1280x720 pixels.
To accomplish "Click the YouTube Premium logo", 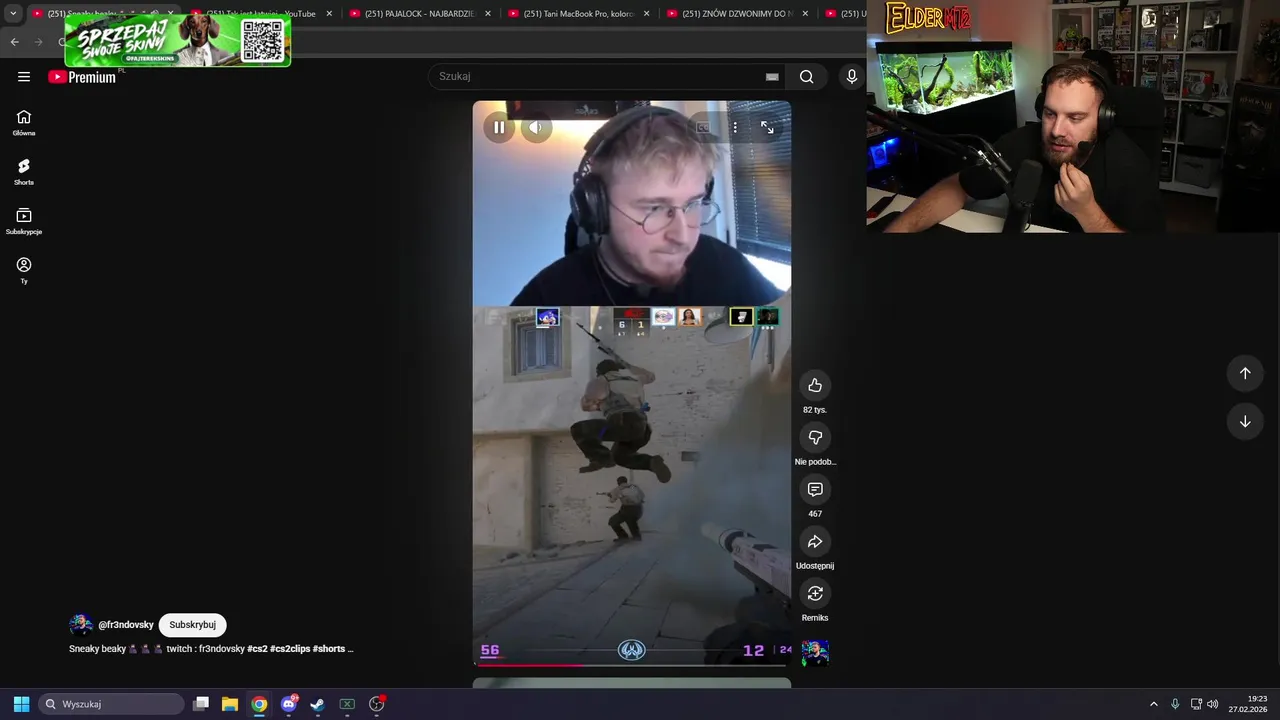I will (x=82, y=77).
